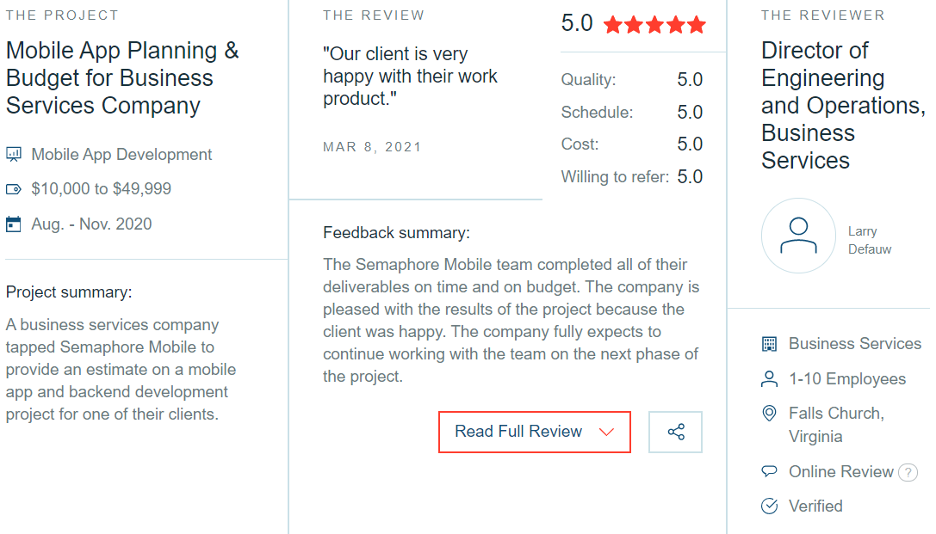Viewport: 936px width, 534px height.
Task: Expand the Read Full Review button
Action: click(x=519, y=432)
